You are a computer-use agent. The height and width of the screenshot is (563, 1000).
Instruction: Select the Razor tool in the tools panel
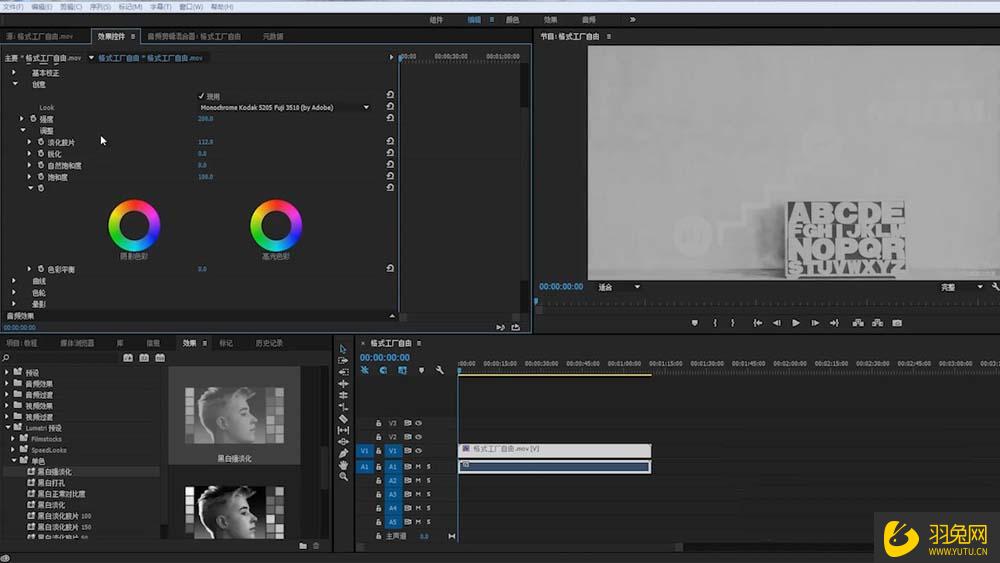[x=344, y=419]
